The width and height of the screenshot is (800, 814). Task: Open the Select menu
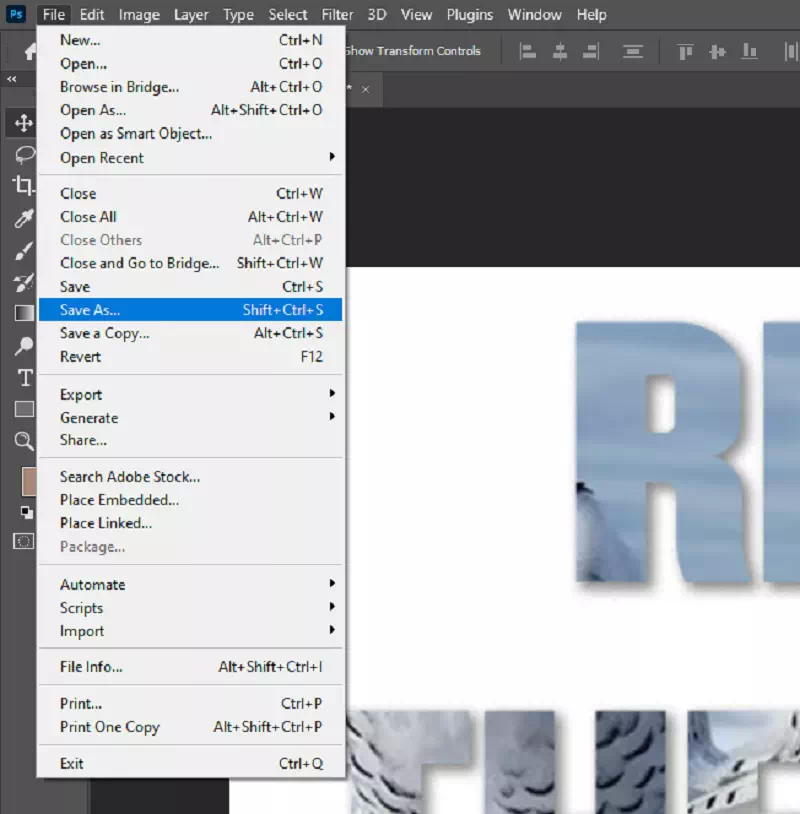pyautogui.click(x=288, y=15)
